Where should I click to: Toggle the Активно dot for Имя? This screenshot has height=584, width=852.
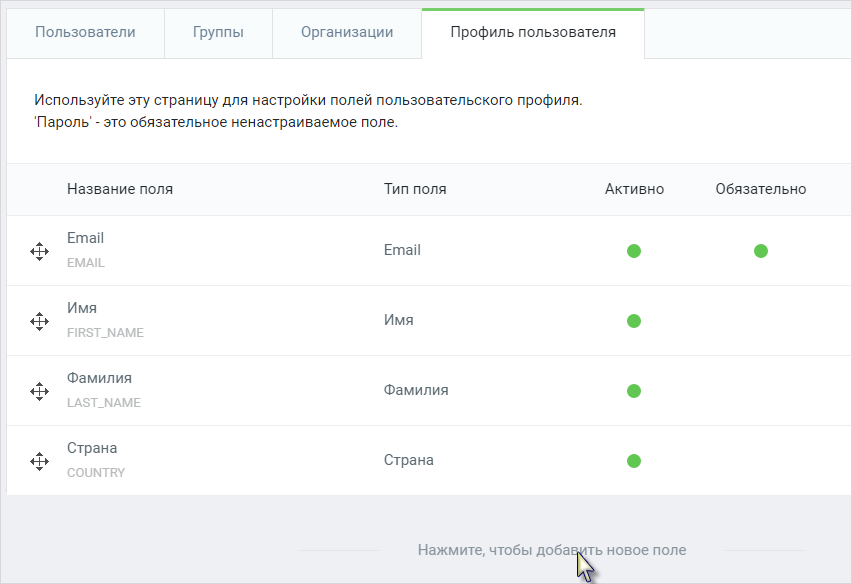tap(634, 321)
